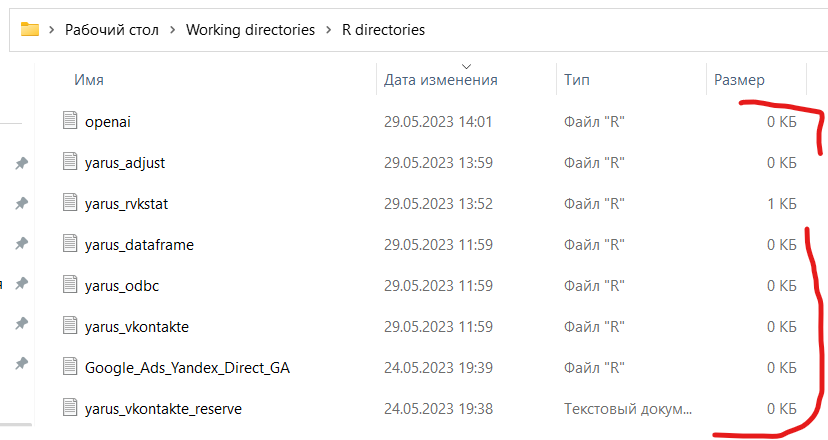Click the file name yarus_rvkstat
Image resolution: width=828 pixels, height=440 pixels.
[126, 204]
